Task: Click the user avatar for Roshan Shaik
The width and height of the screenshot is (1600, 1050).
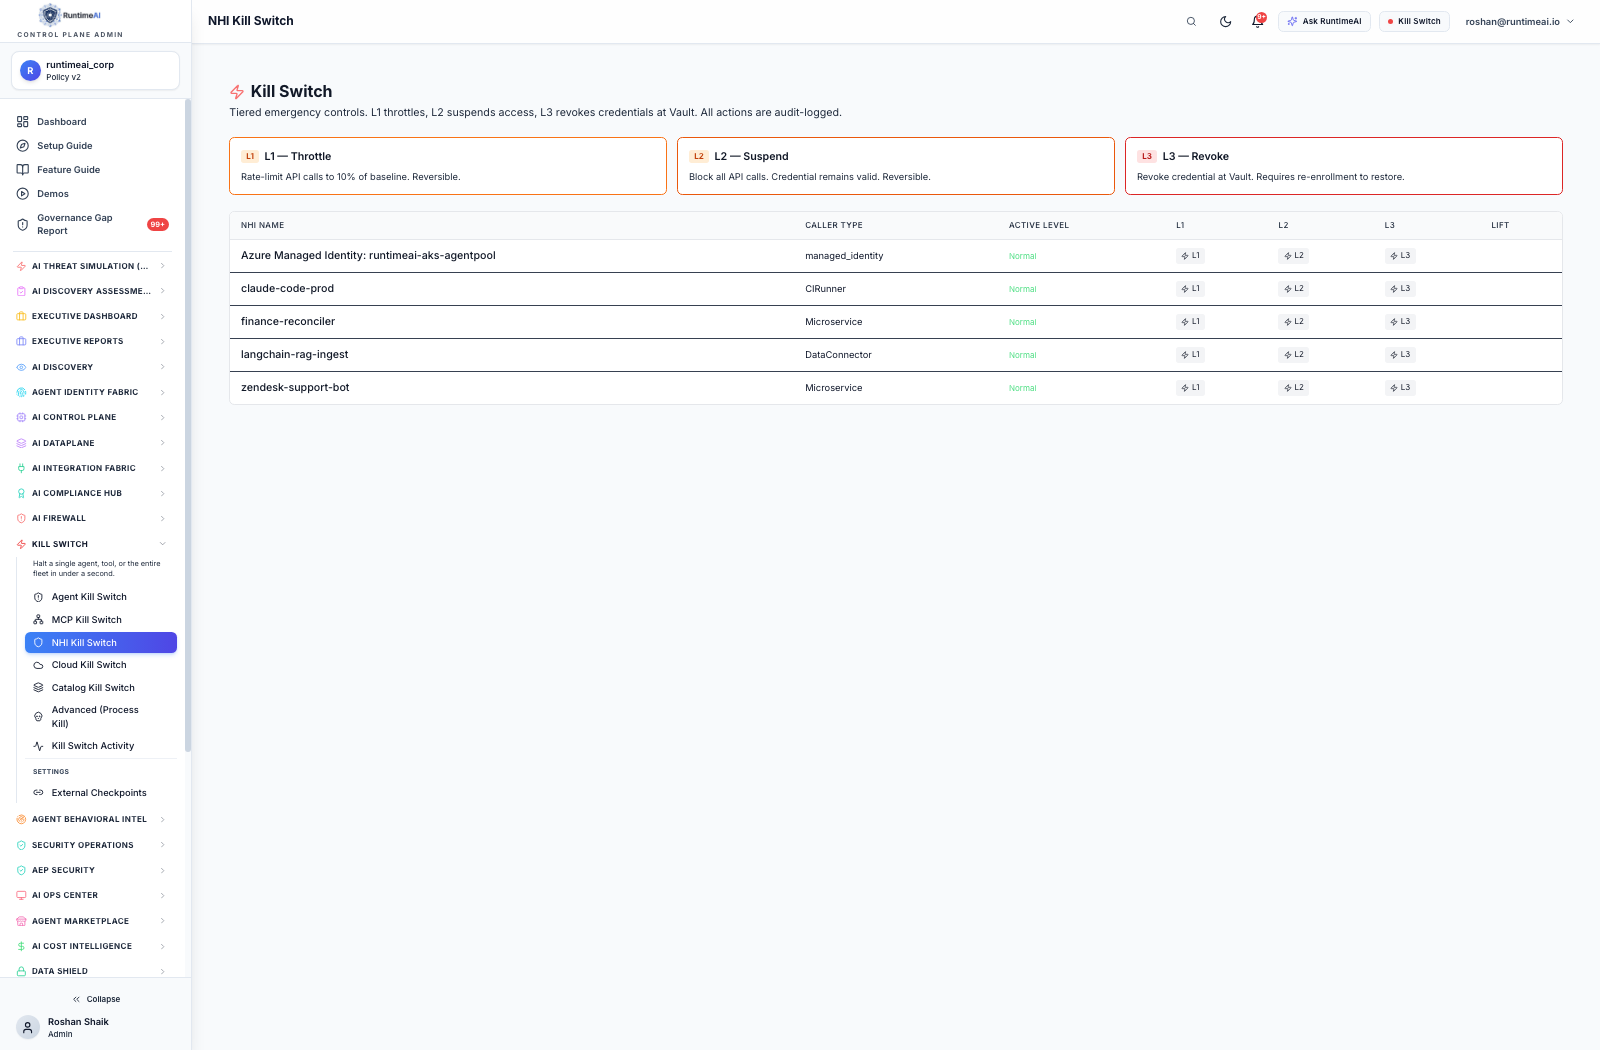Action: coord(28,1027)
